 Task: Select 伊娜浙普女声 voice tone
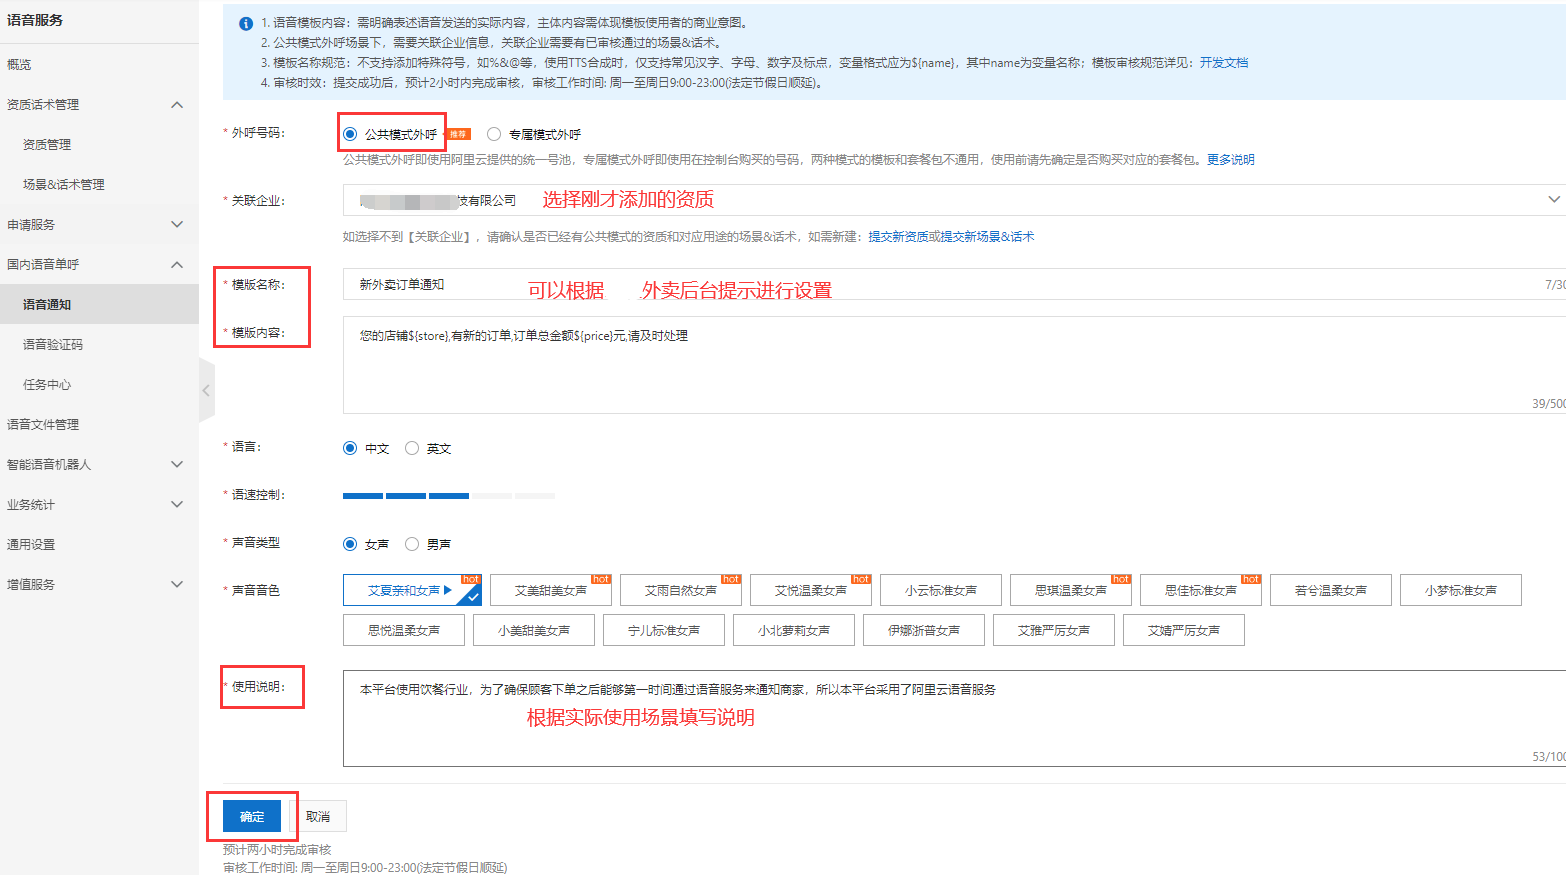[924, 630]
